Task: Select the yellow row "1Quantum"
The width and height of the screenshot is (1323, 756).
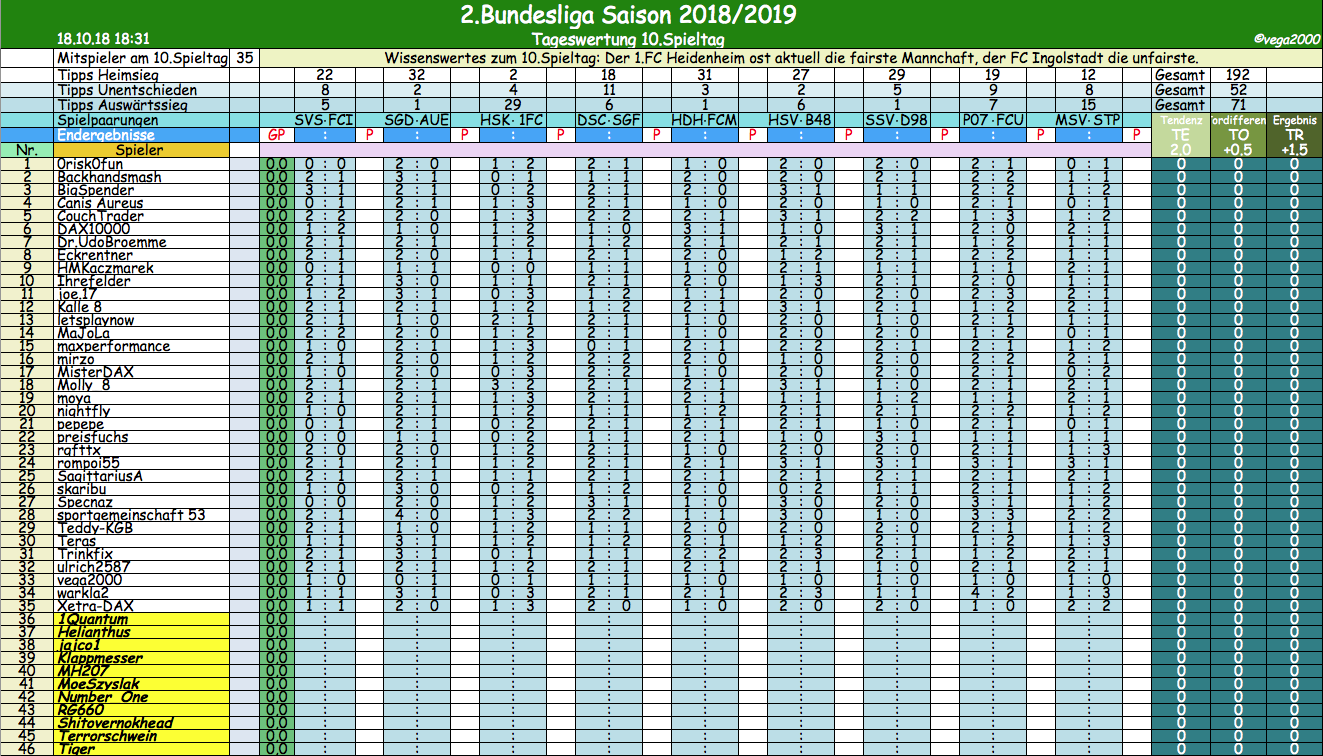Action: [142, 619]
